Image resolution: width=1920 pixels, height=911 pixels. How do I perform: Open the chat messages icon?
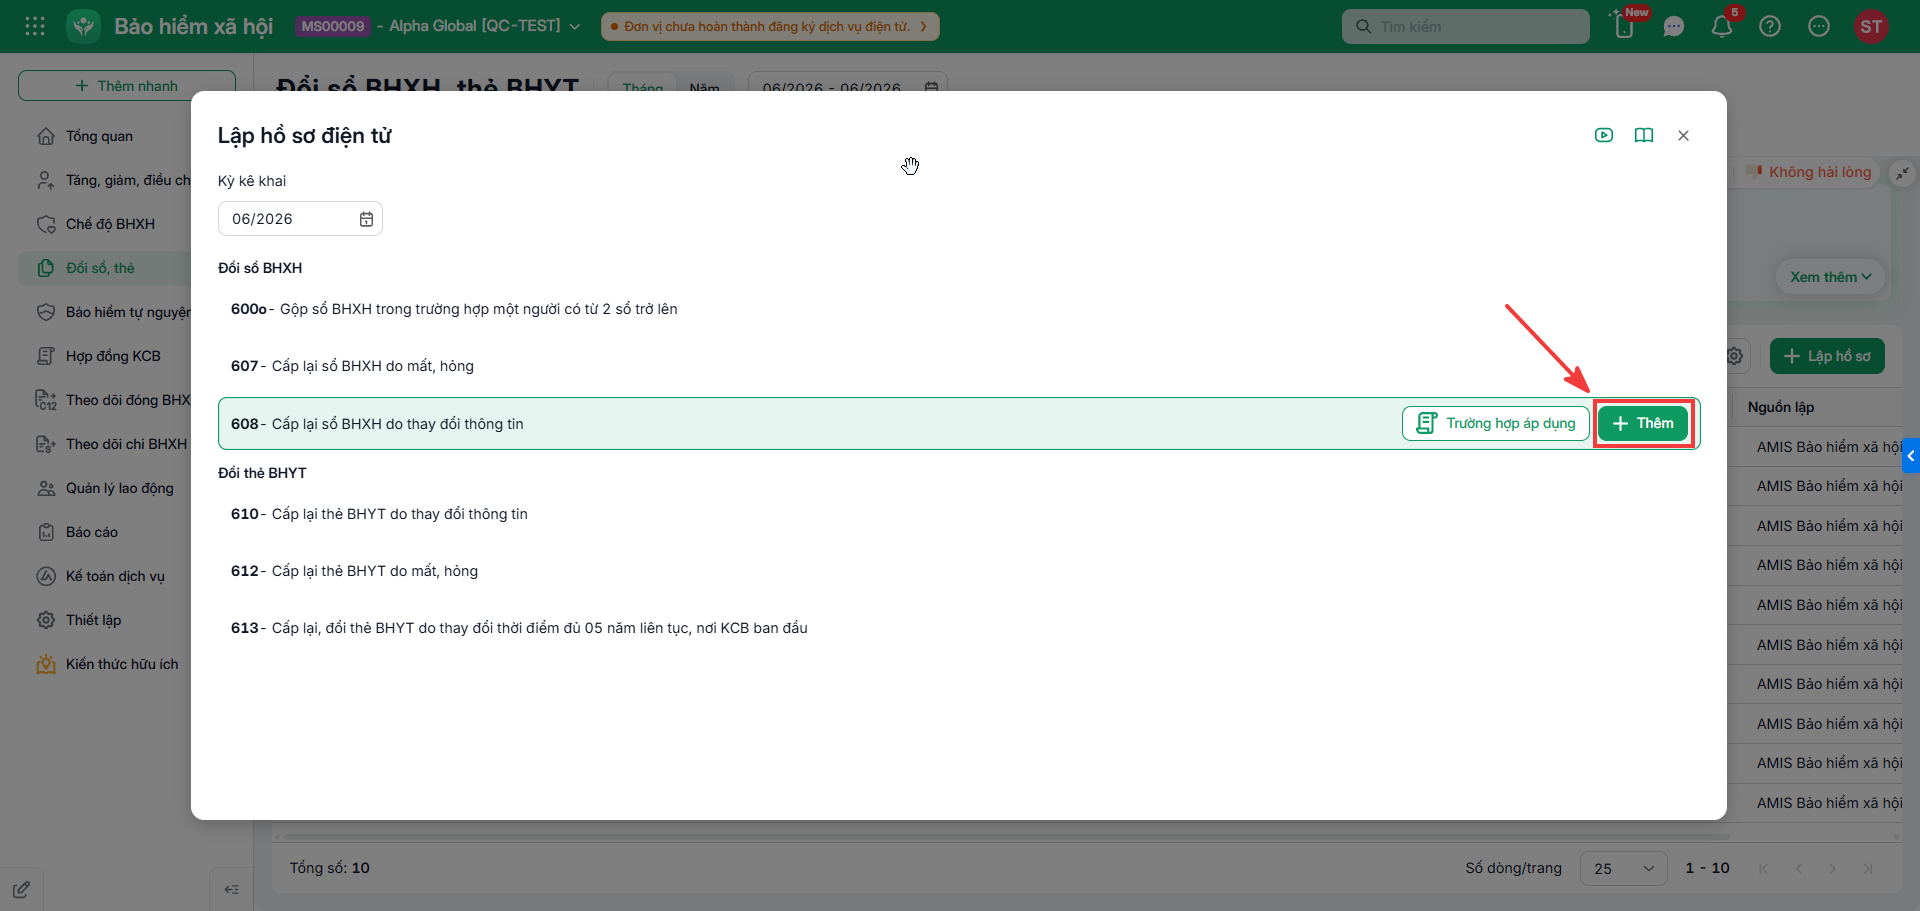pyautogui.click(x=1674, y=26)
